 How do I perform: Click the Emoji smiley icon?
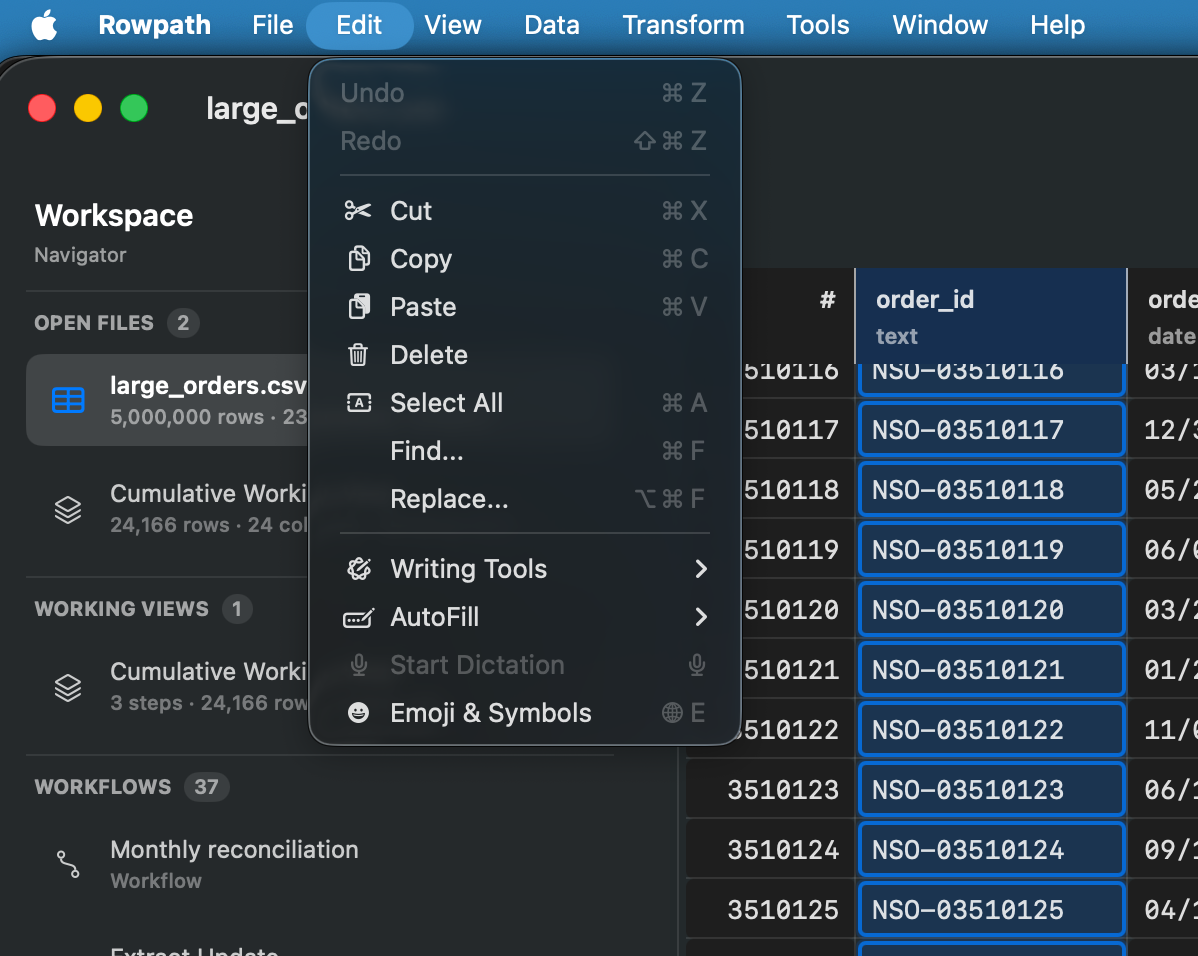(358, 713)
